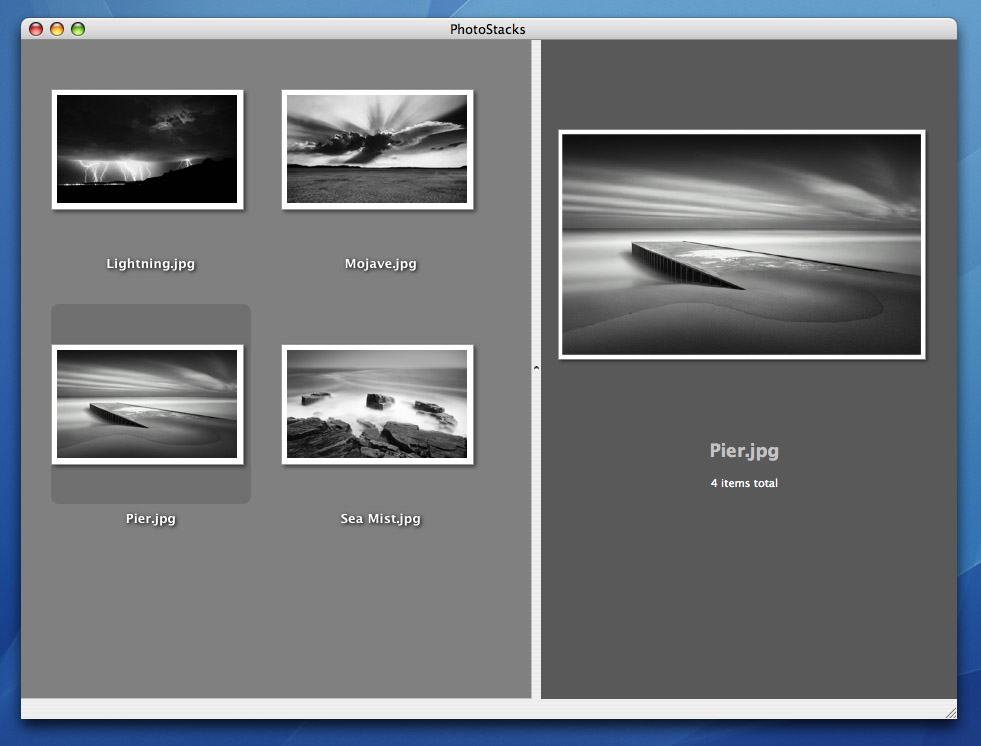Click the PhotoStacks window title
The width and height of the screenshot is (981, 746).
coord(487,29)
